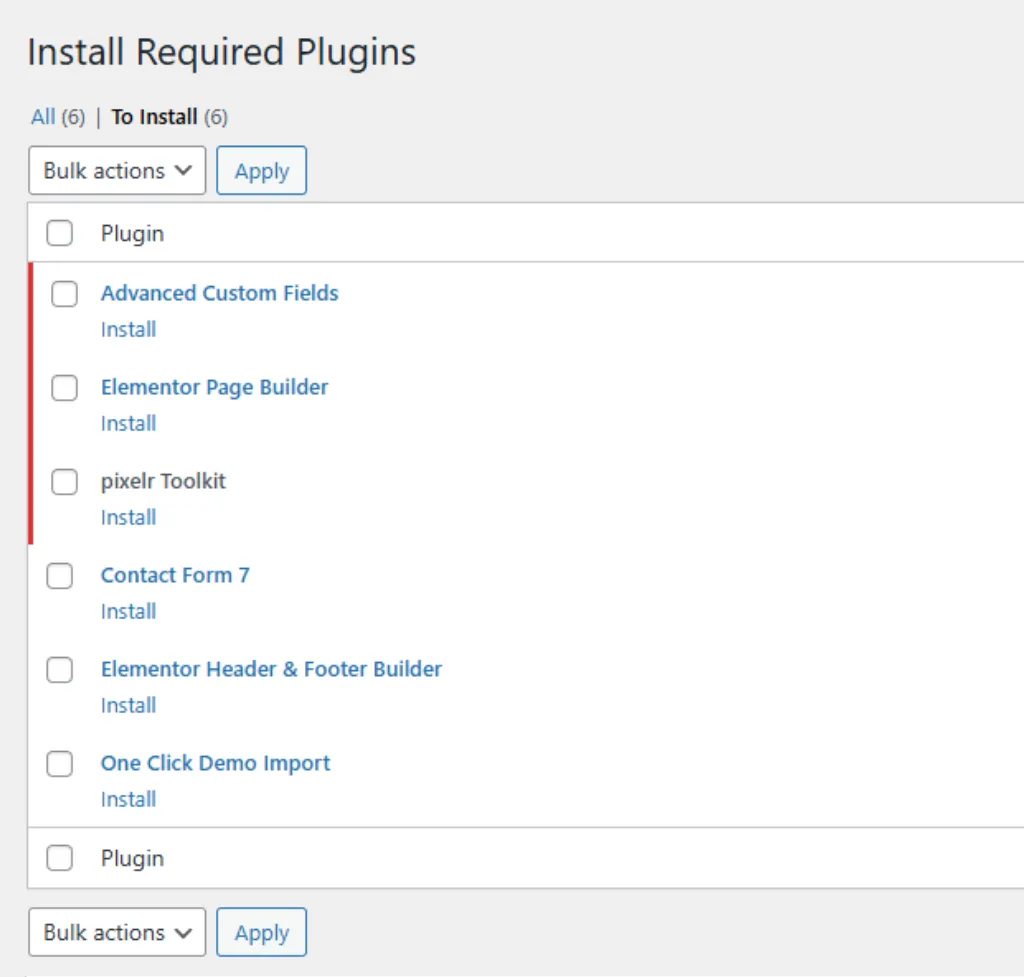Click the bottom Apply button
This screenshot has width=1024, height=977.
261,932
